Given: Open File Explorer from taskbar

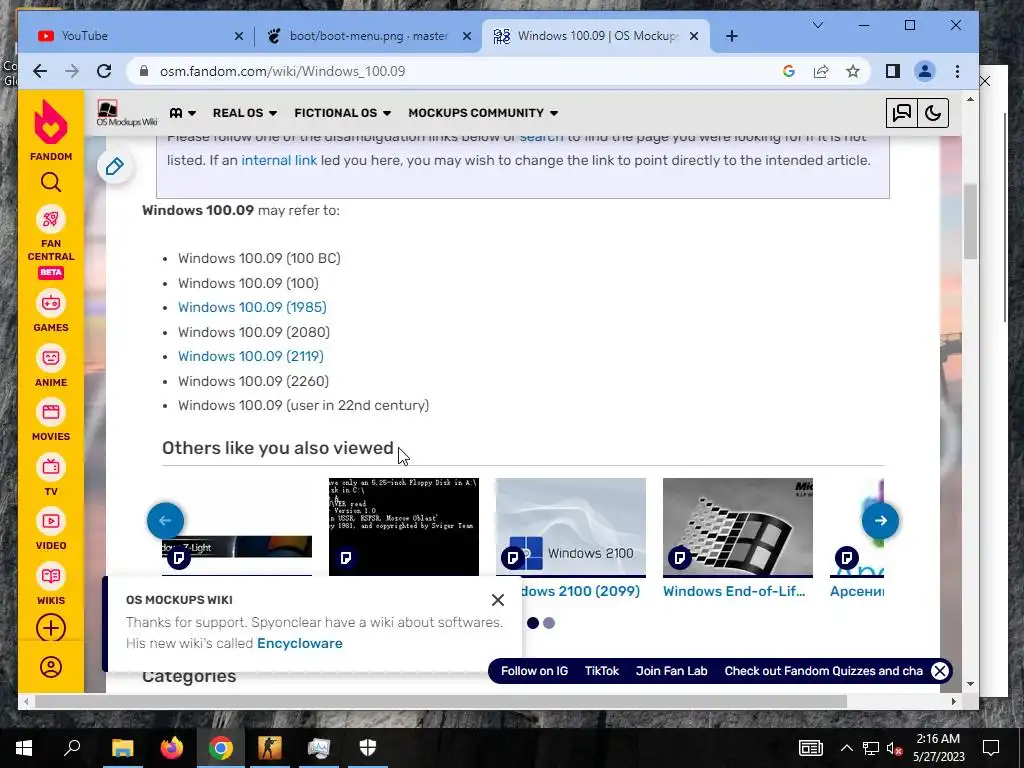Looking at the screenshot, I should point(122,748).
